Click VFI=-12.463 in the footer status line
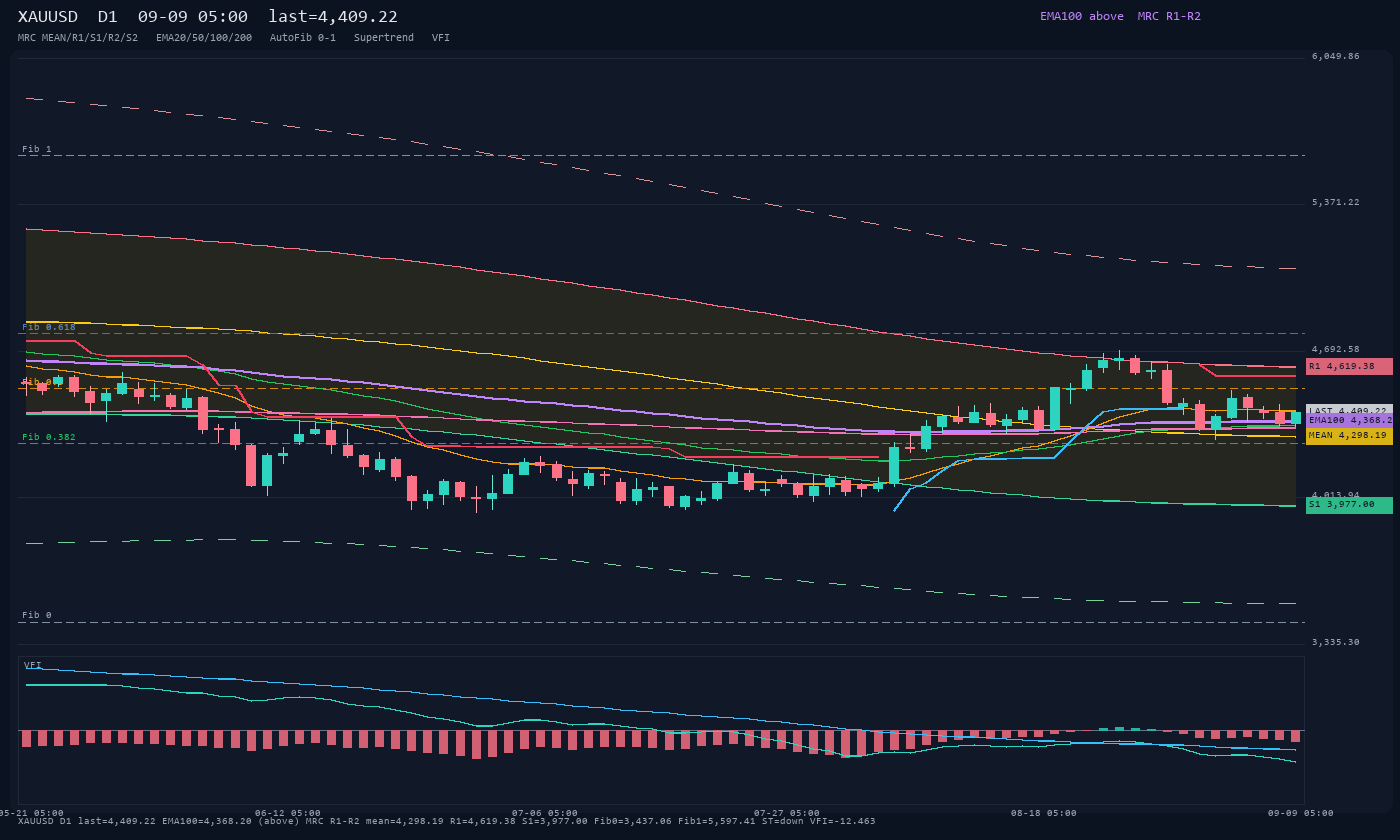The width and height of the screenshot is (1400, 840). [x=845, y=822]
